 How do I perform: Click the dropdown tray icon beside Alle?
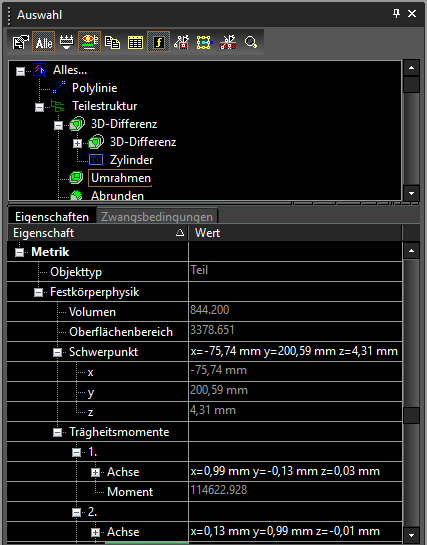click(x=66, y=42)
